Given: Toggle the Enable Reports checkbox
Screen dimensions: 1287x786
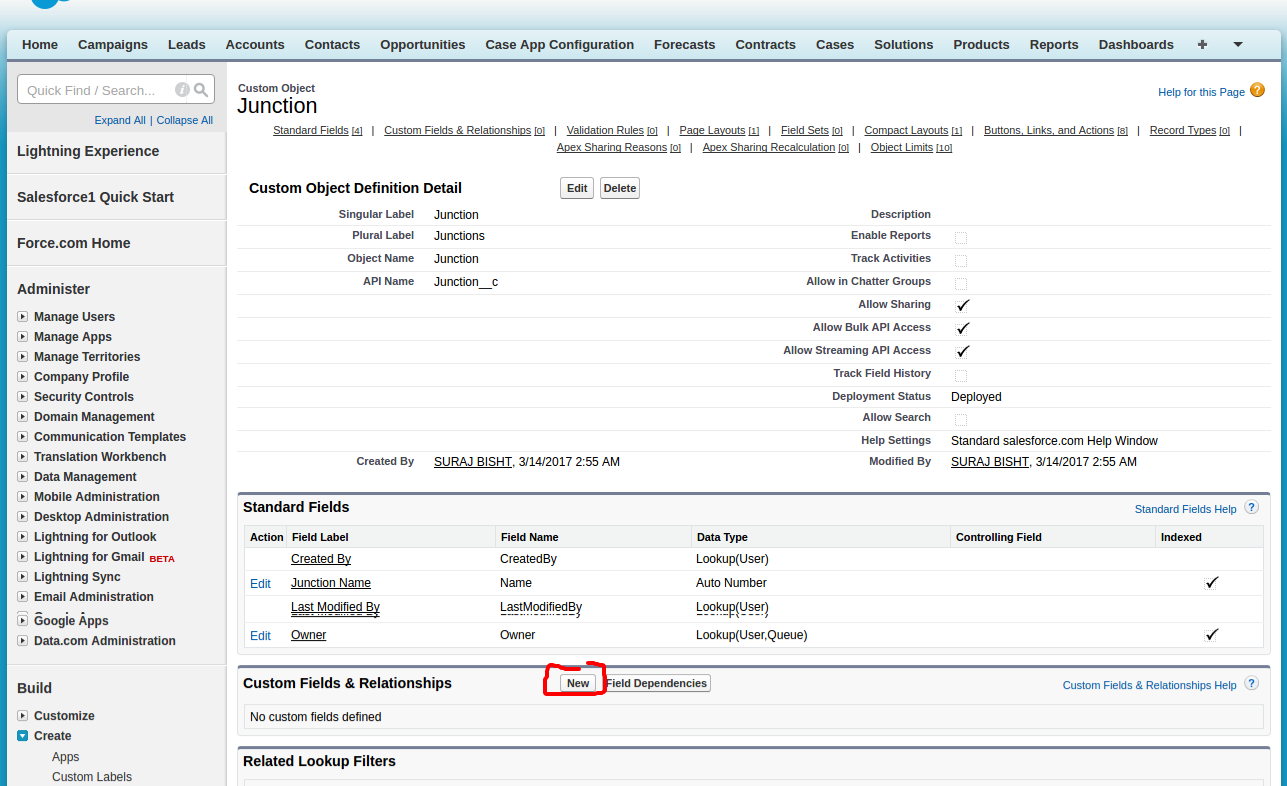Looking at the screenshot, I should 961,237.
